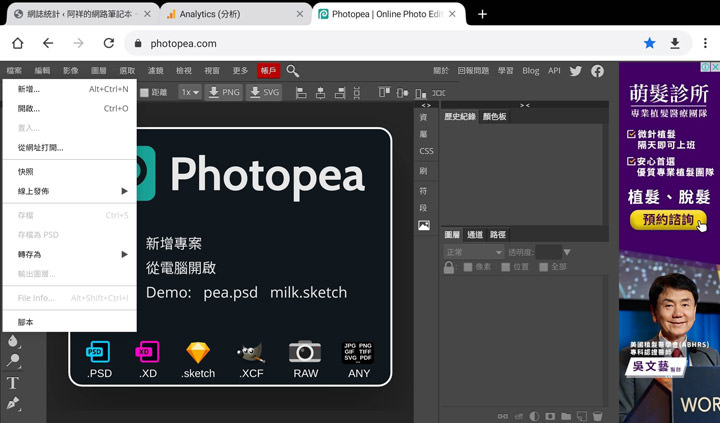The image size is (720, 423).
Task: Click the .XD format icon
Action: pyautogui.click(x=147, y=352)
